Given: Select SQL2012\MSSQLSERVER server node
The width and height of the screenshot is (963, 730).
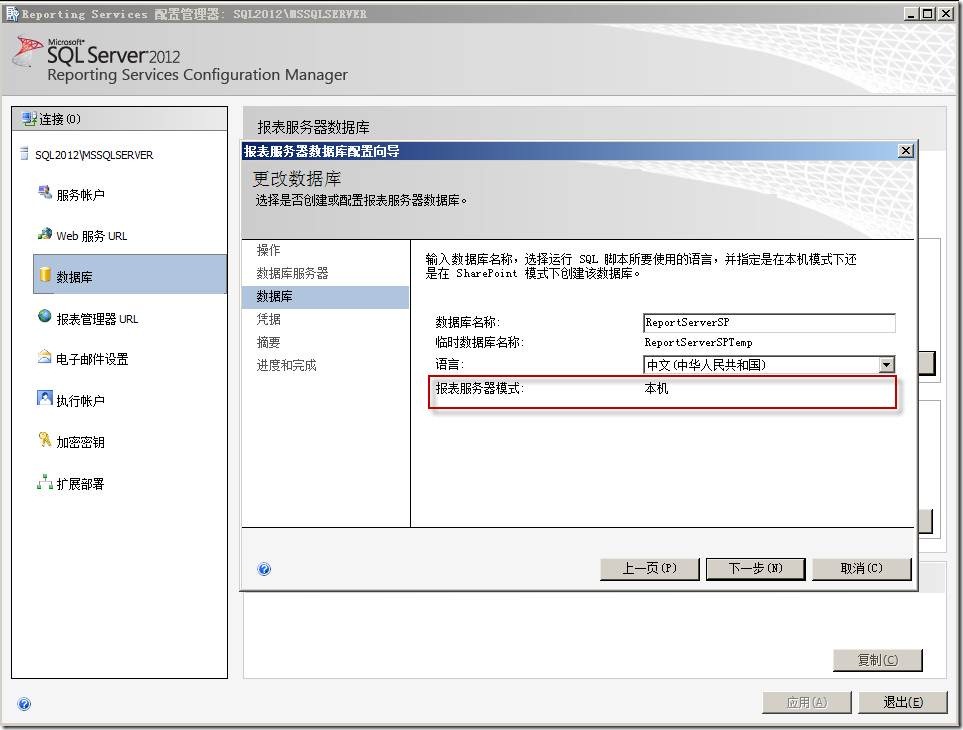Looking at the screenshot, I should click(x=94, y=155).
